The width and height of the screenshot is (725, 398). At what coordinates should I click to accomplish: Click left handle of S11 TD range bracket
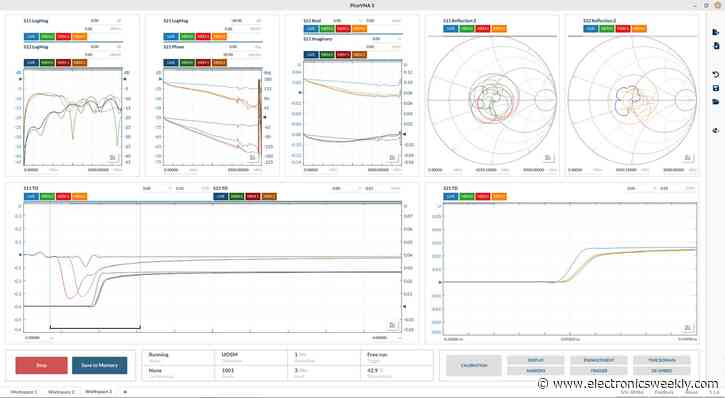tap(50, 327)
